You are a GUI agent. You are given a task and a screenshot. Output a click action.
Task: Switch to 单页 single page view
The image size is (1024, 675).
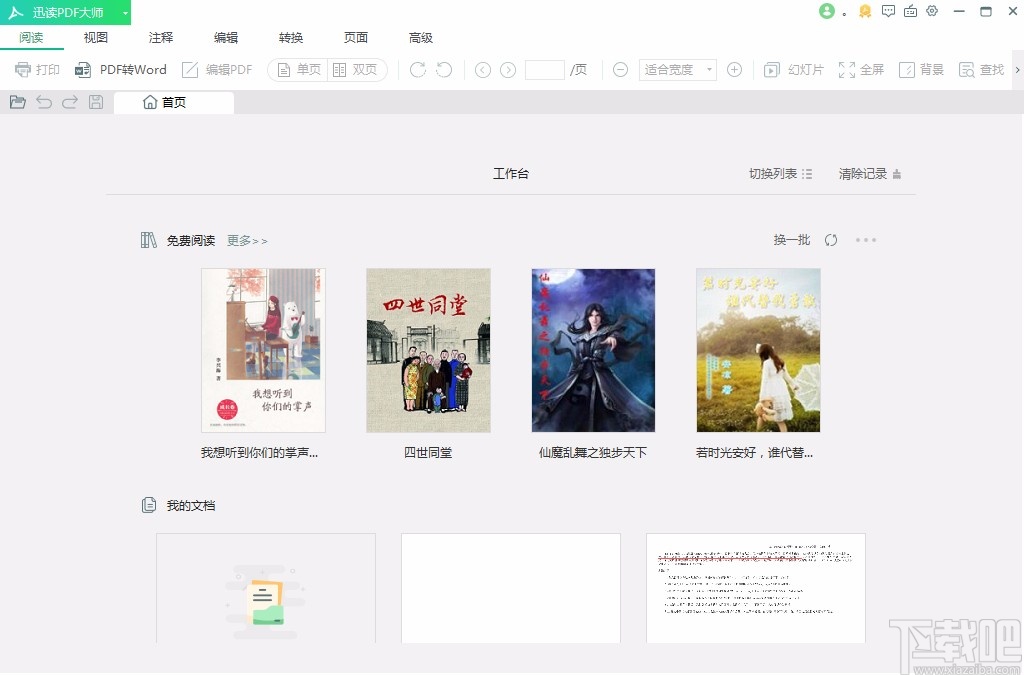tap(299, 69)
